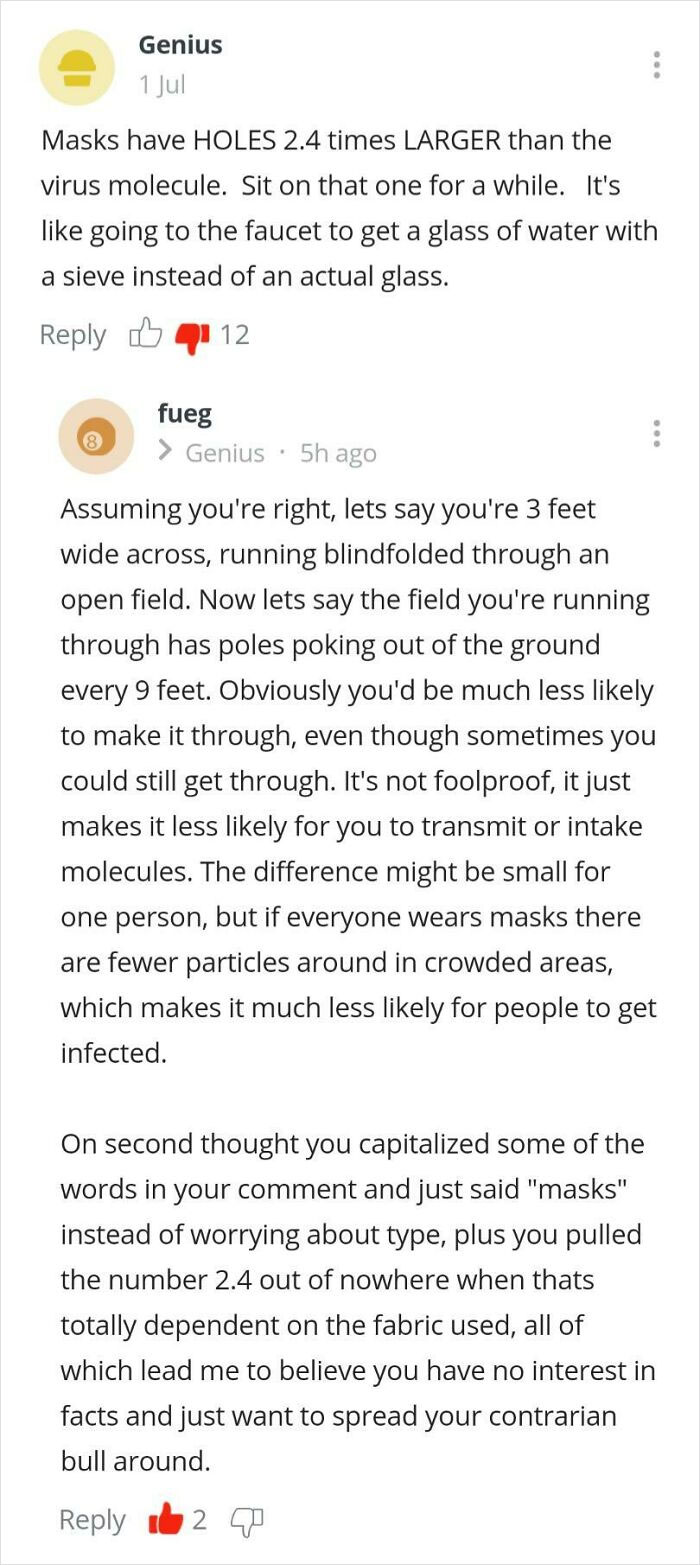The image size is (700, 1565).
Task: Open the second comment's three-dot dropdown
Action: [x=657, y=433]
